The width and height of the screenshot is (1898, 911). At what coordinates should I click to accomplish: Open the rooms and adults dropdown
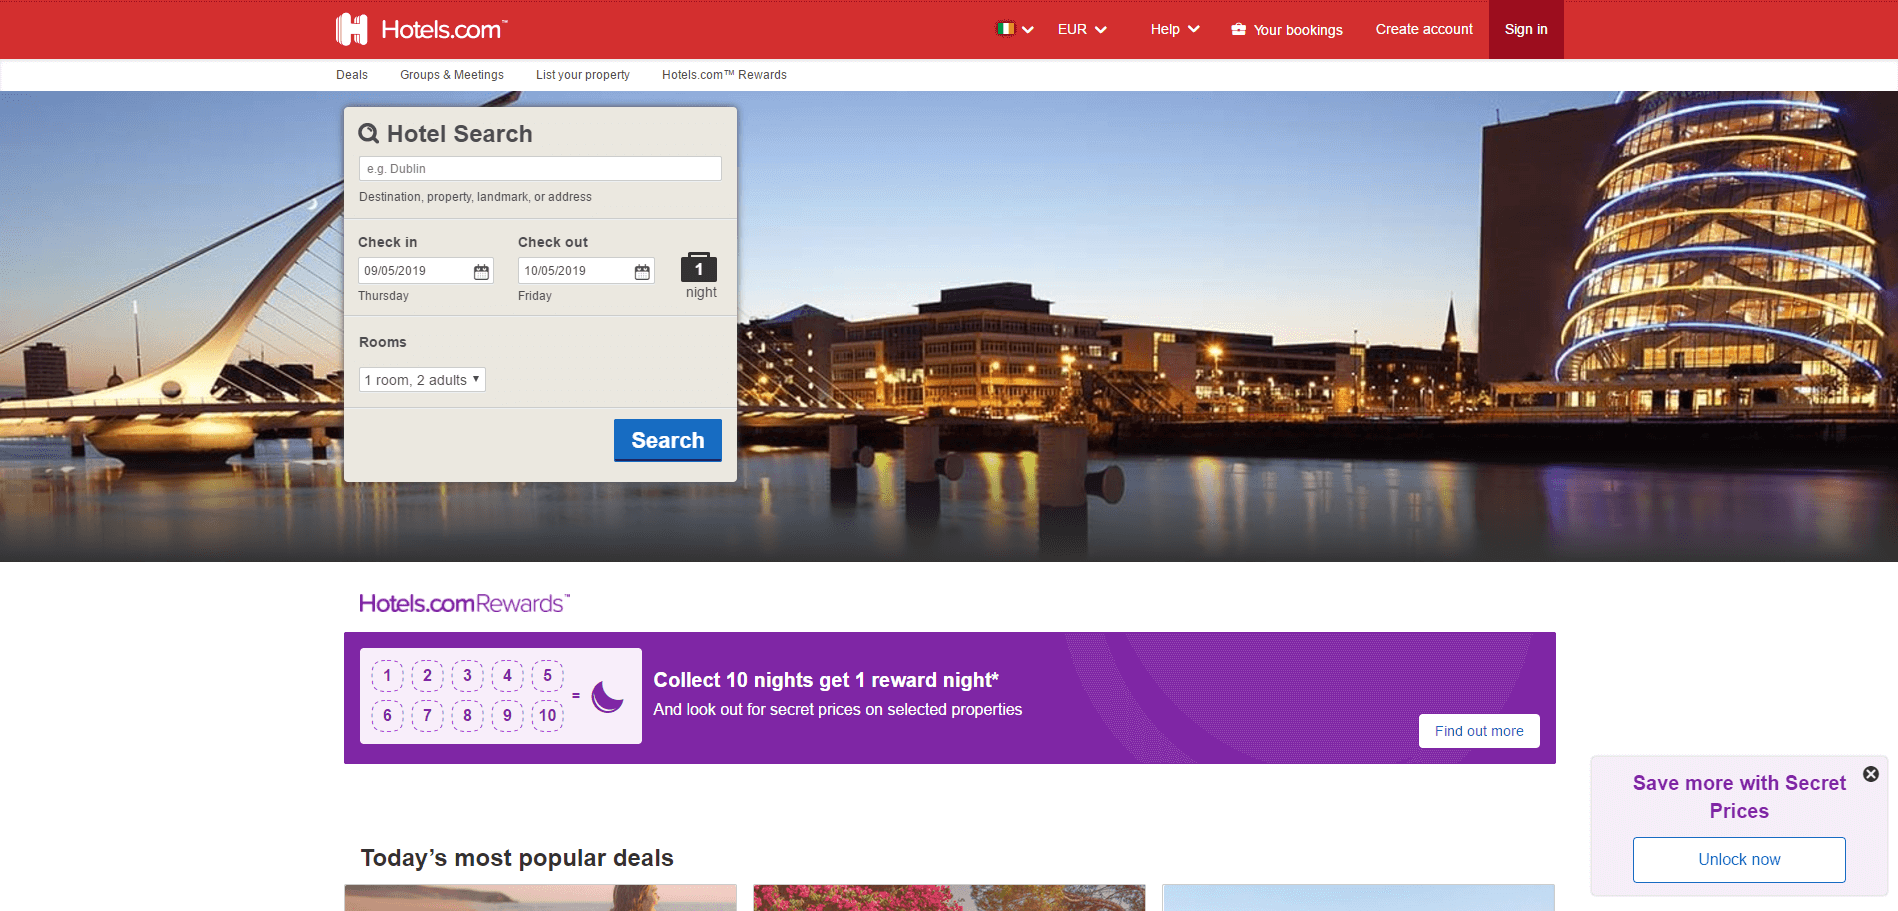click(422, 380)
